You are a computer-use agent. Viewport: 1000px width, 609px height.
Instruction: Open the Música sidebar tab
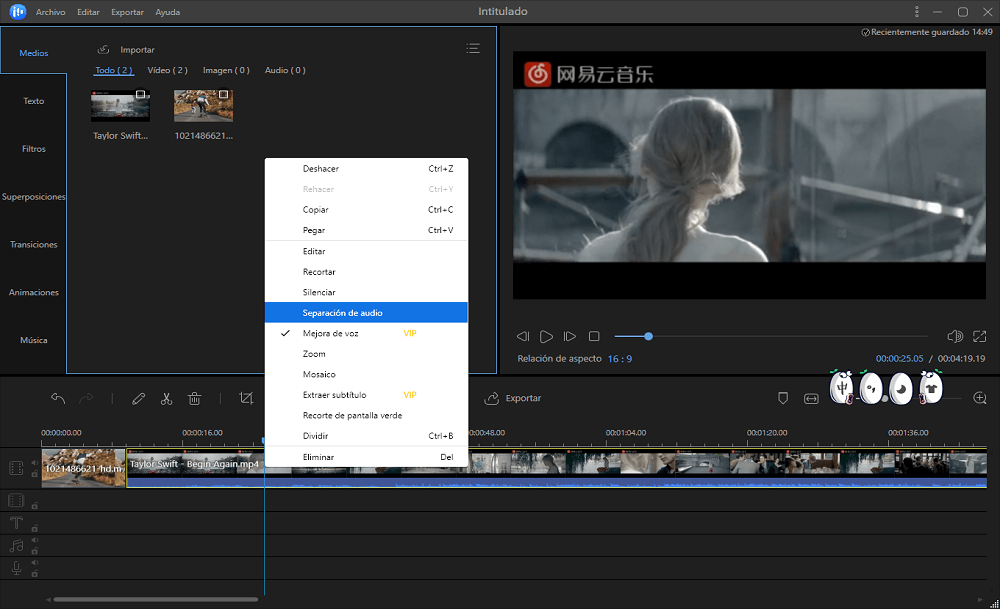pyautogui.click(x=33, y=340)
